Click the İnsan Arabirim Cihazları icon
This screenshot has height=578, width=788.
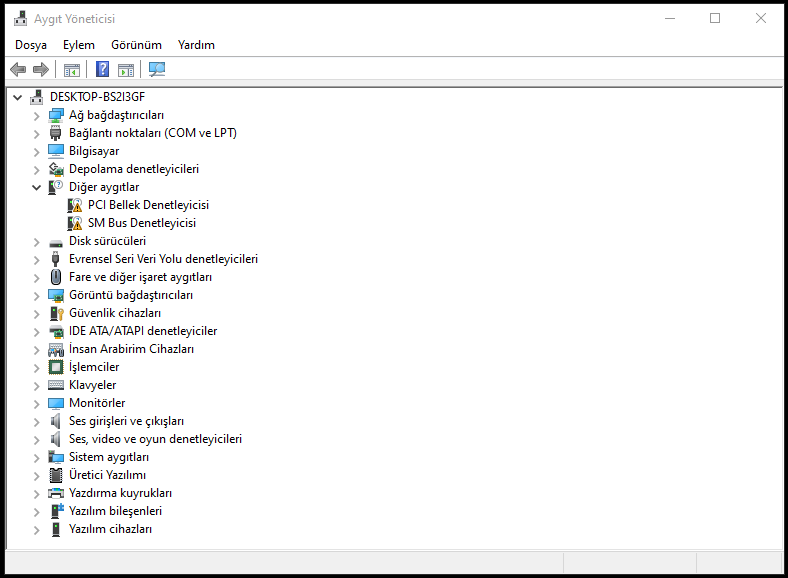click(x=56, y=349)
